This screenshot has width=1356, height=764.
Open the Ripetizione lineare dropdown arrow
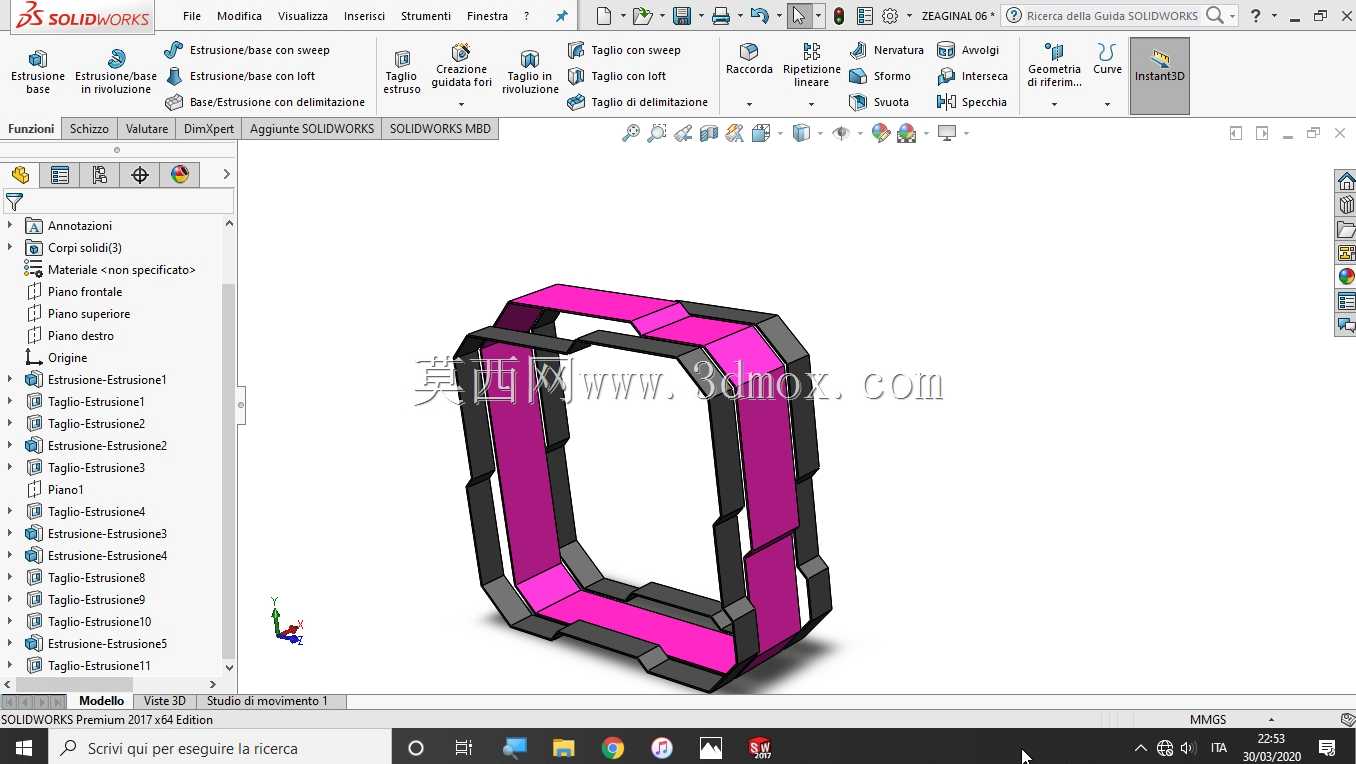811,104
